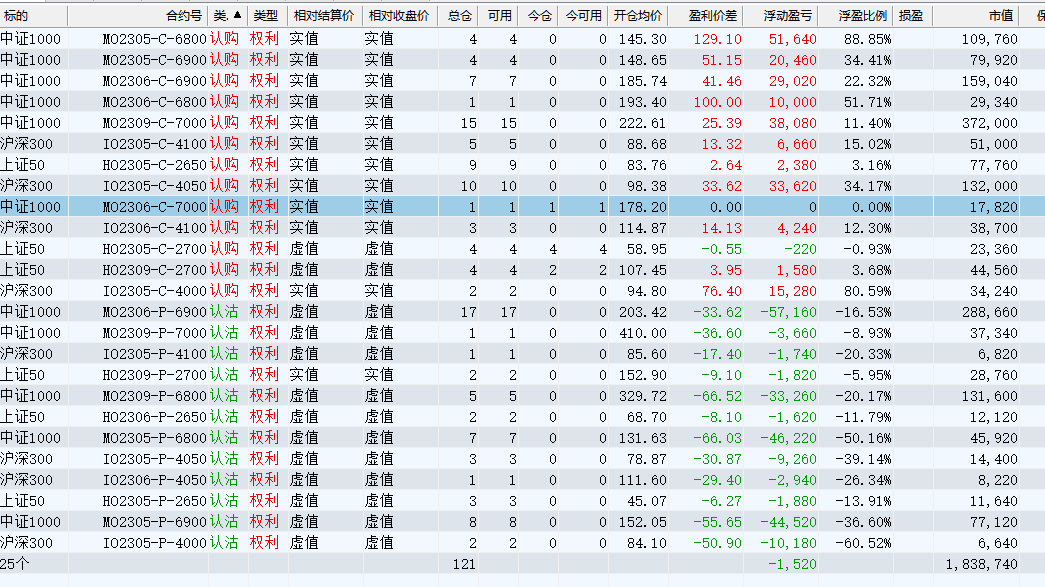Click the 可用 column header
Viewport: 1045px width, 587px height.
(499, 15)
